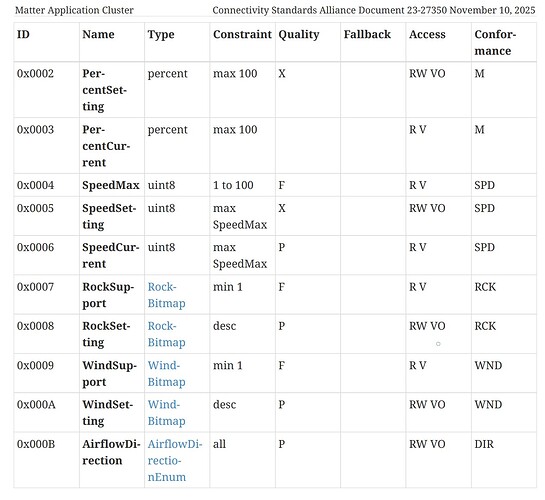Open the WindBitmap link in WindSupport row
Viewport: 545px width, 500px height.
[x=166, y=374]
